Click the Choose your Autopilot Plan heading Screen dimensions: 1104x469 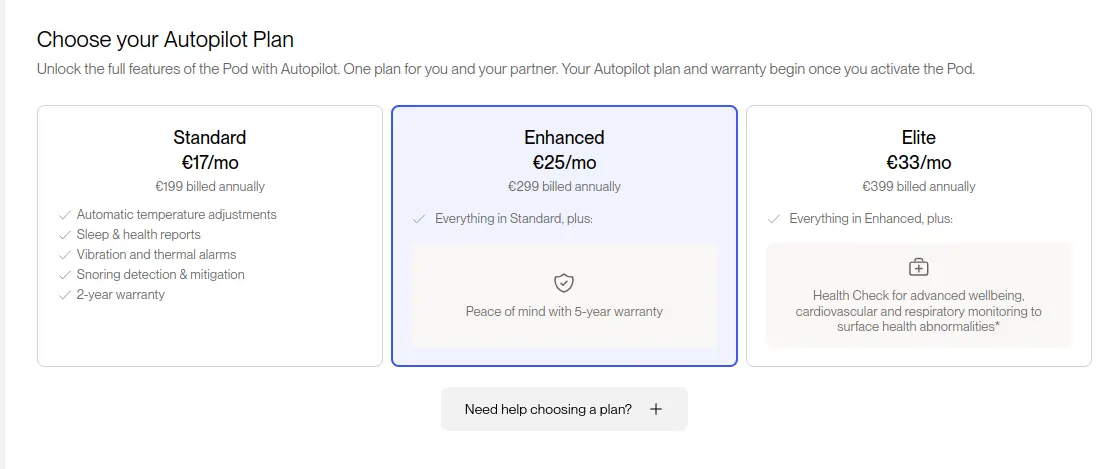coord(165,40)
